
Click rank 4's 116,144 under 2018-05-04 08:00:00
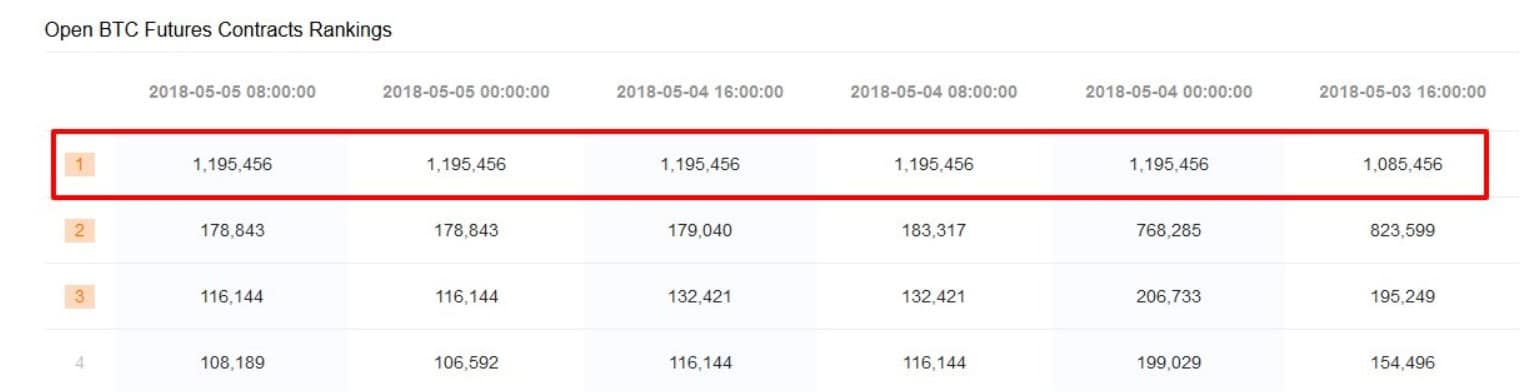(x=934, y=362)
